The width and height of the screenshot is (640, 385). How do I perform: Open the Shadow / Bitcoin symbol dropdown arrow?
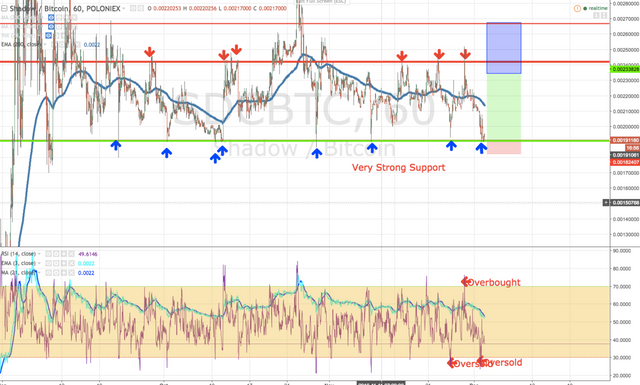tap(123, 8)
